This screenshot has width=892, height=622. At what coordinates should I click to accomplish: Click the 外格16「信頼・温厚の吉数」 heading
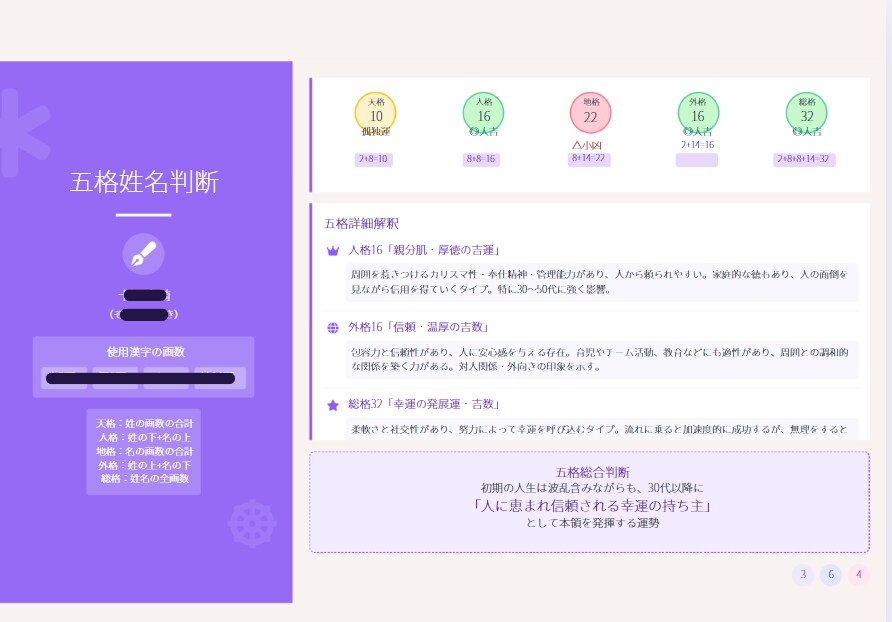(419, 327)
